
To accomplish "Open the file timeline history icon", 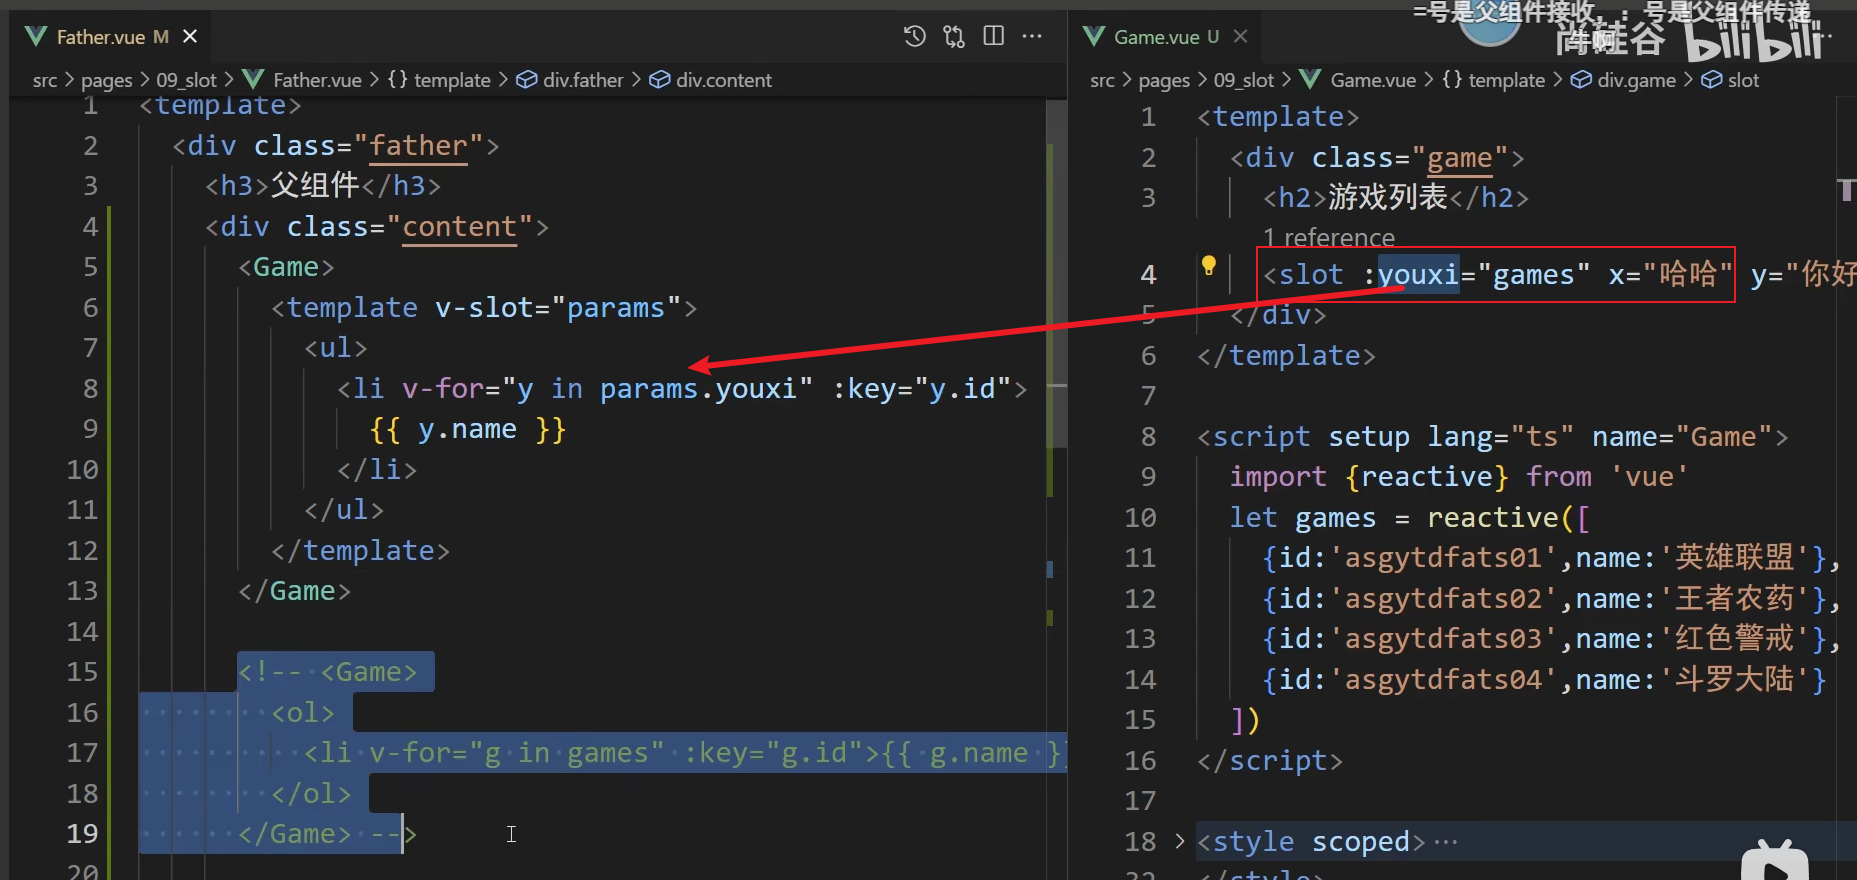I will [914, 37].
